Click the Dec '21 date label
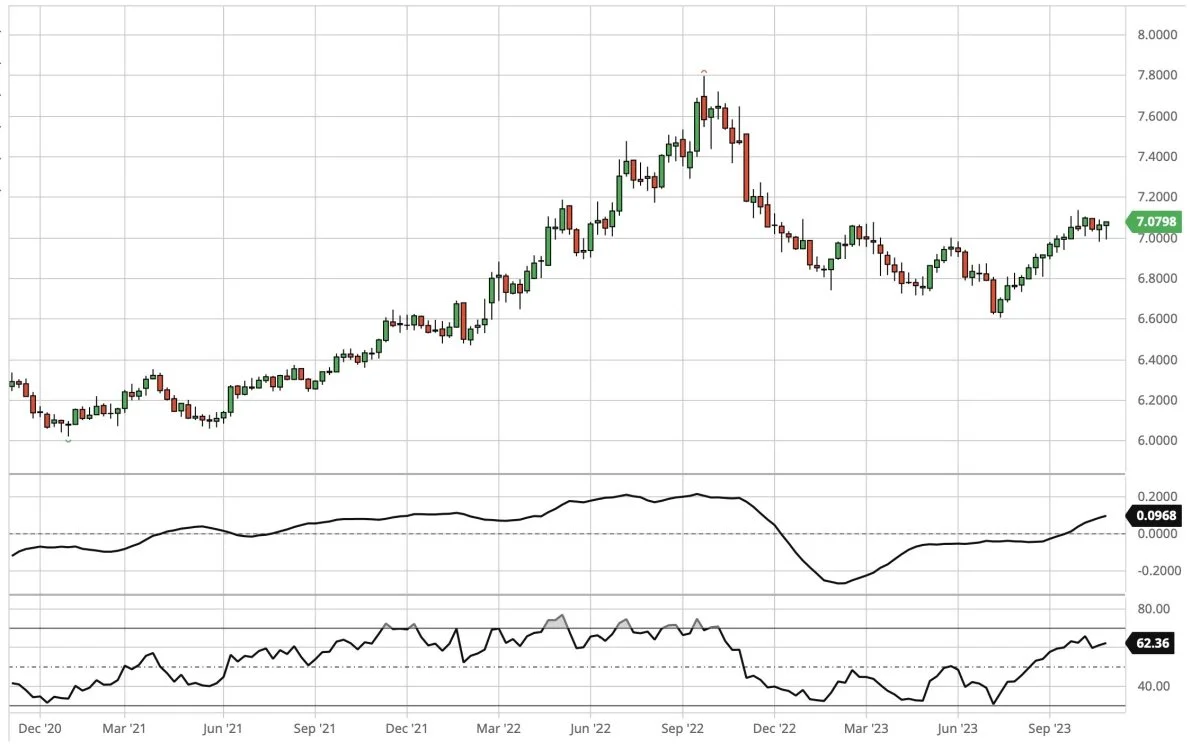Viewport: 1200px width, 751px height. (x=408, y=730)
